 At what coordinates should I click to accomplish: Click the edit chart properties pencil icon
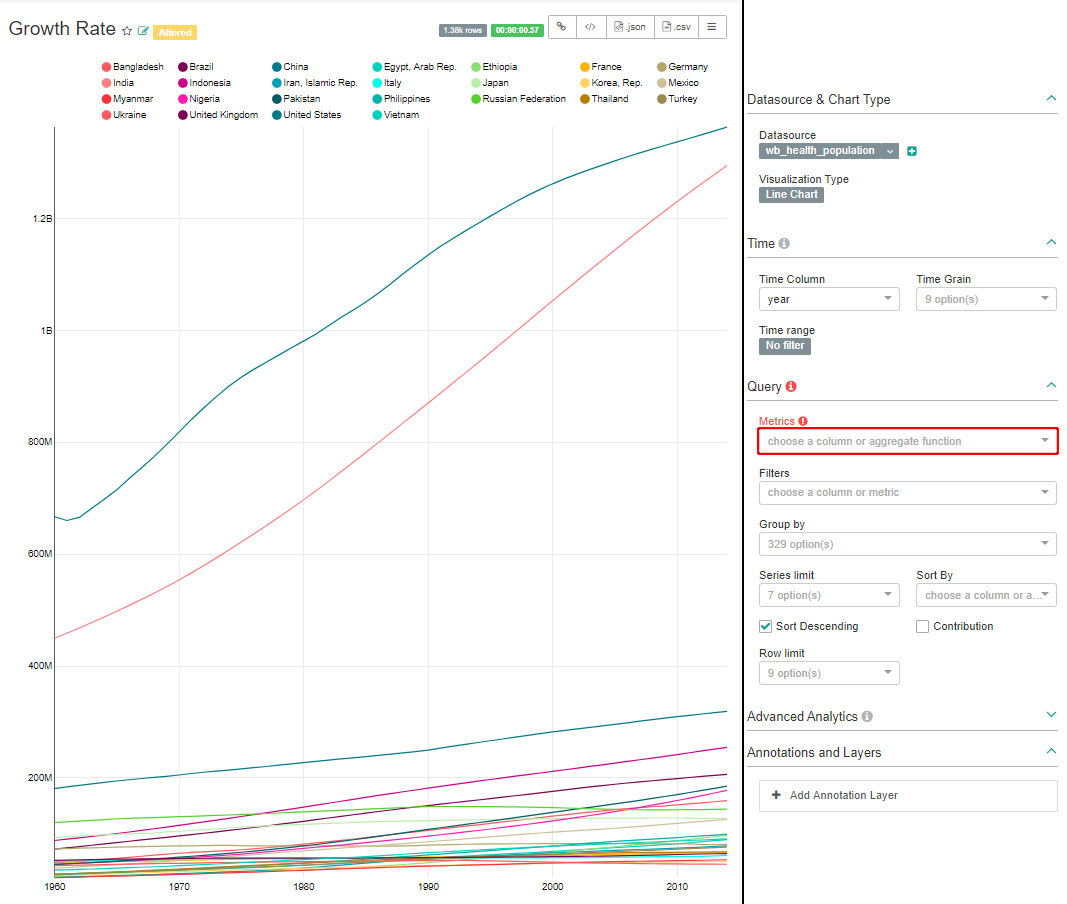click(143, 31)
